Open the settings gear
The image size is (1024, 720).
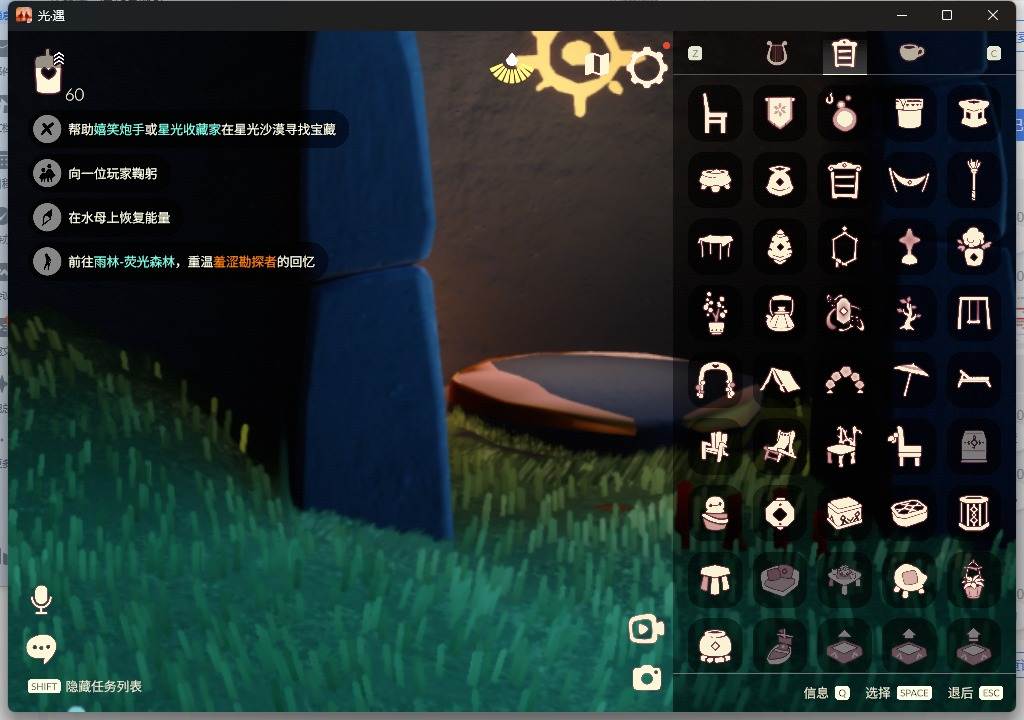[x=647, y=67]
